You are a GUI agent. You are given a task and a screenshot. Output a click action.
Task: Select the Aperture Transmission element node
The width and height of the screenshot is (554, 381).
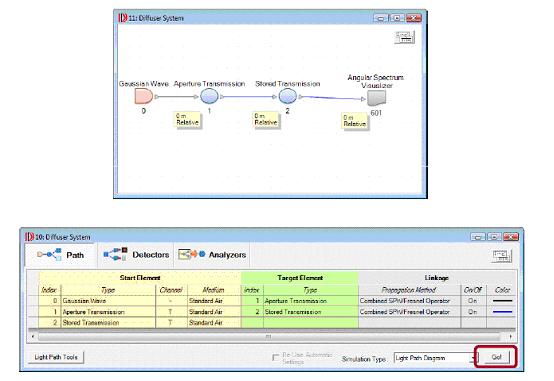click(209, 96)
